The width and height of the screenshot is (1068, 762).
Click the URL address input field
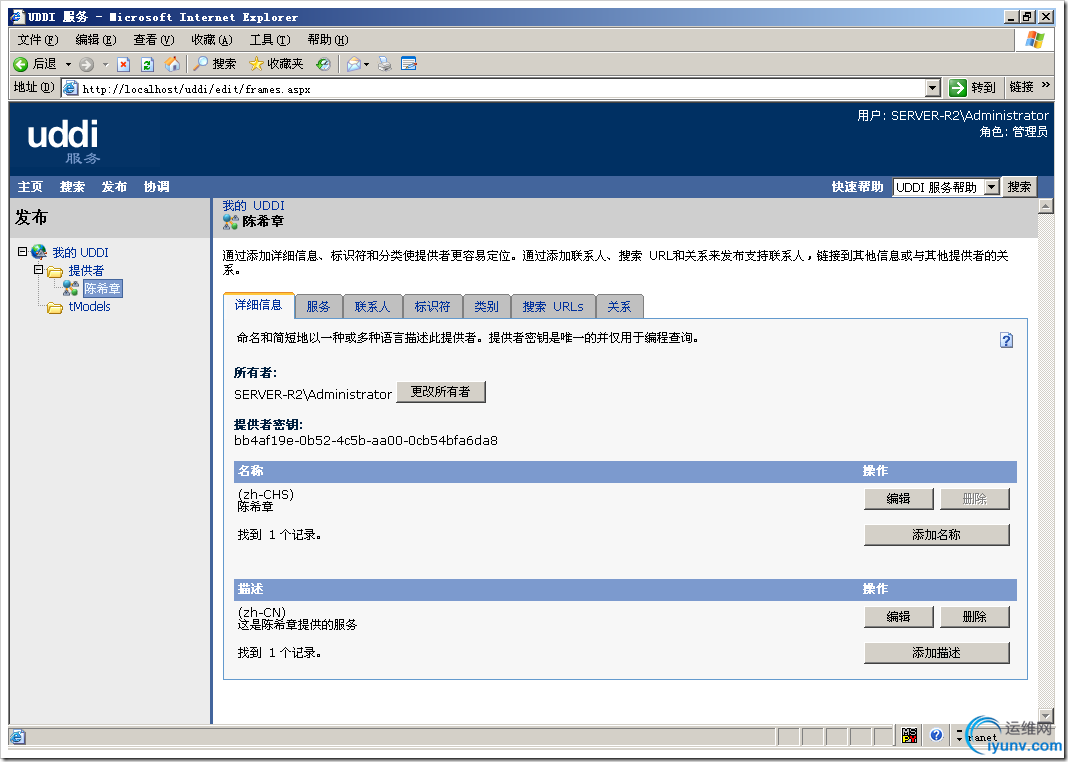(x=503, y=89)
